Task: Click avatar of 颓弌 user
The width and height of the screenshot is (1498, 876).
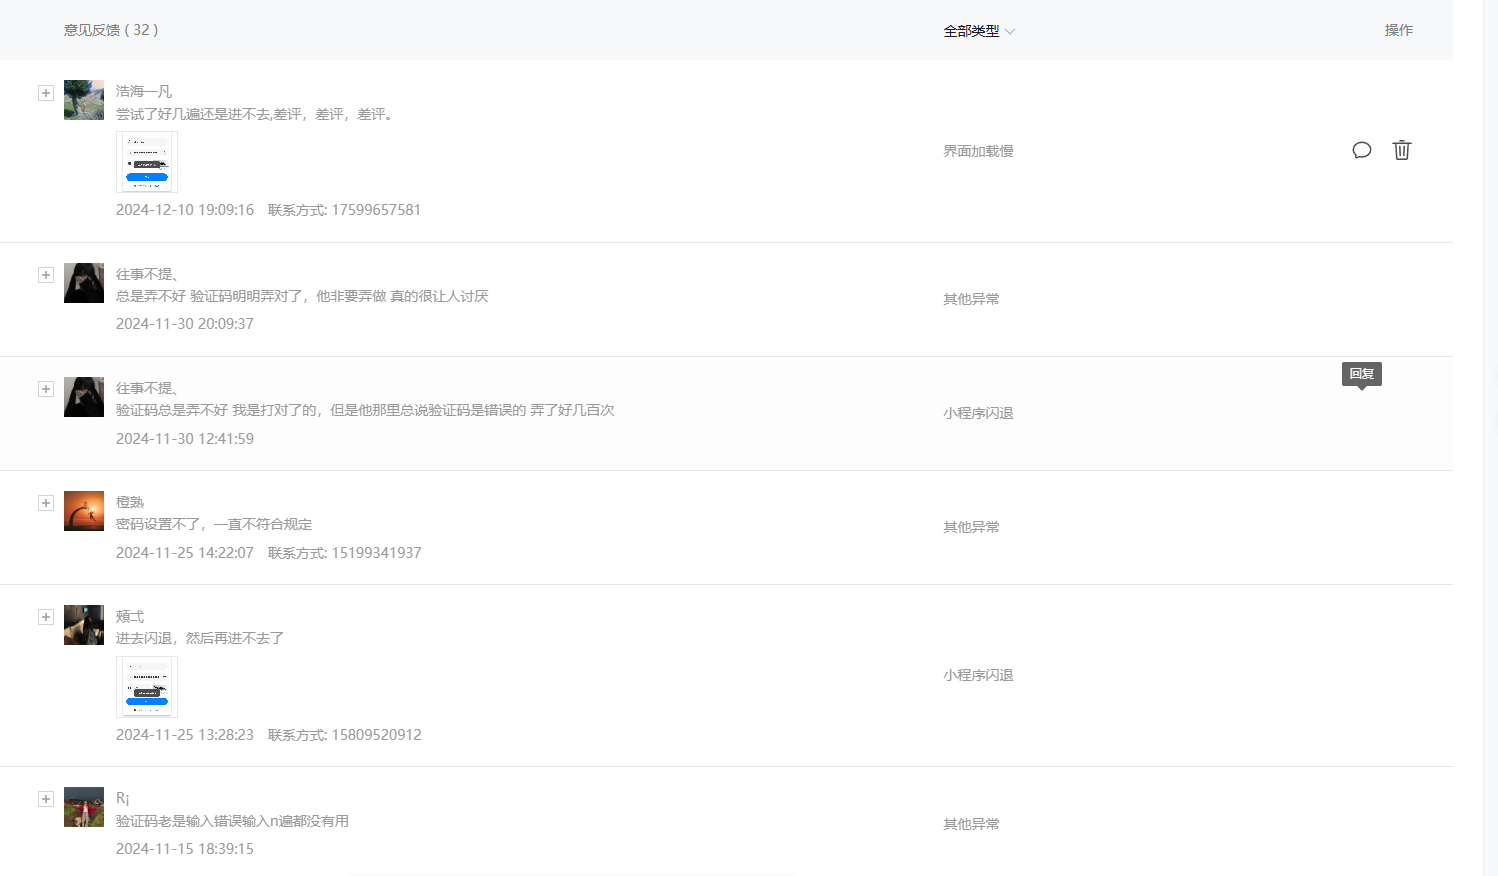Action: point(84,625)
